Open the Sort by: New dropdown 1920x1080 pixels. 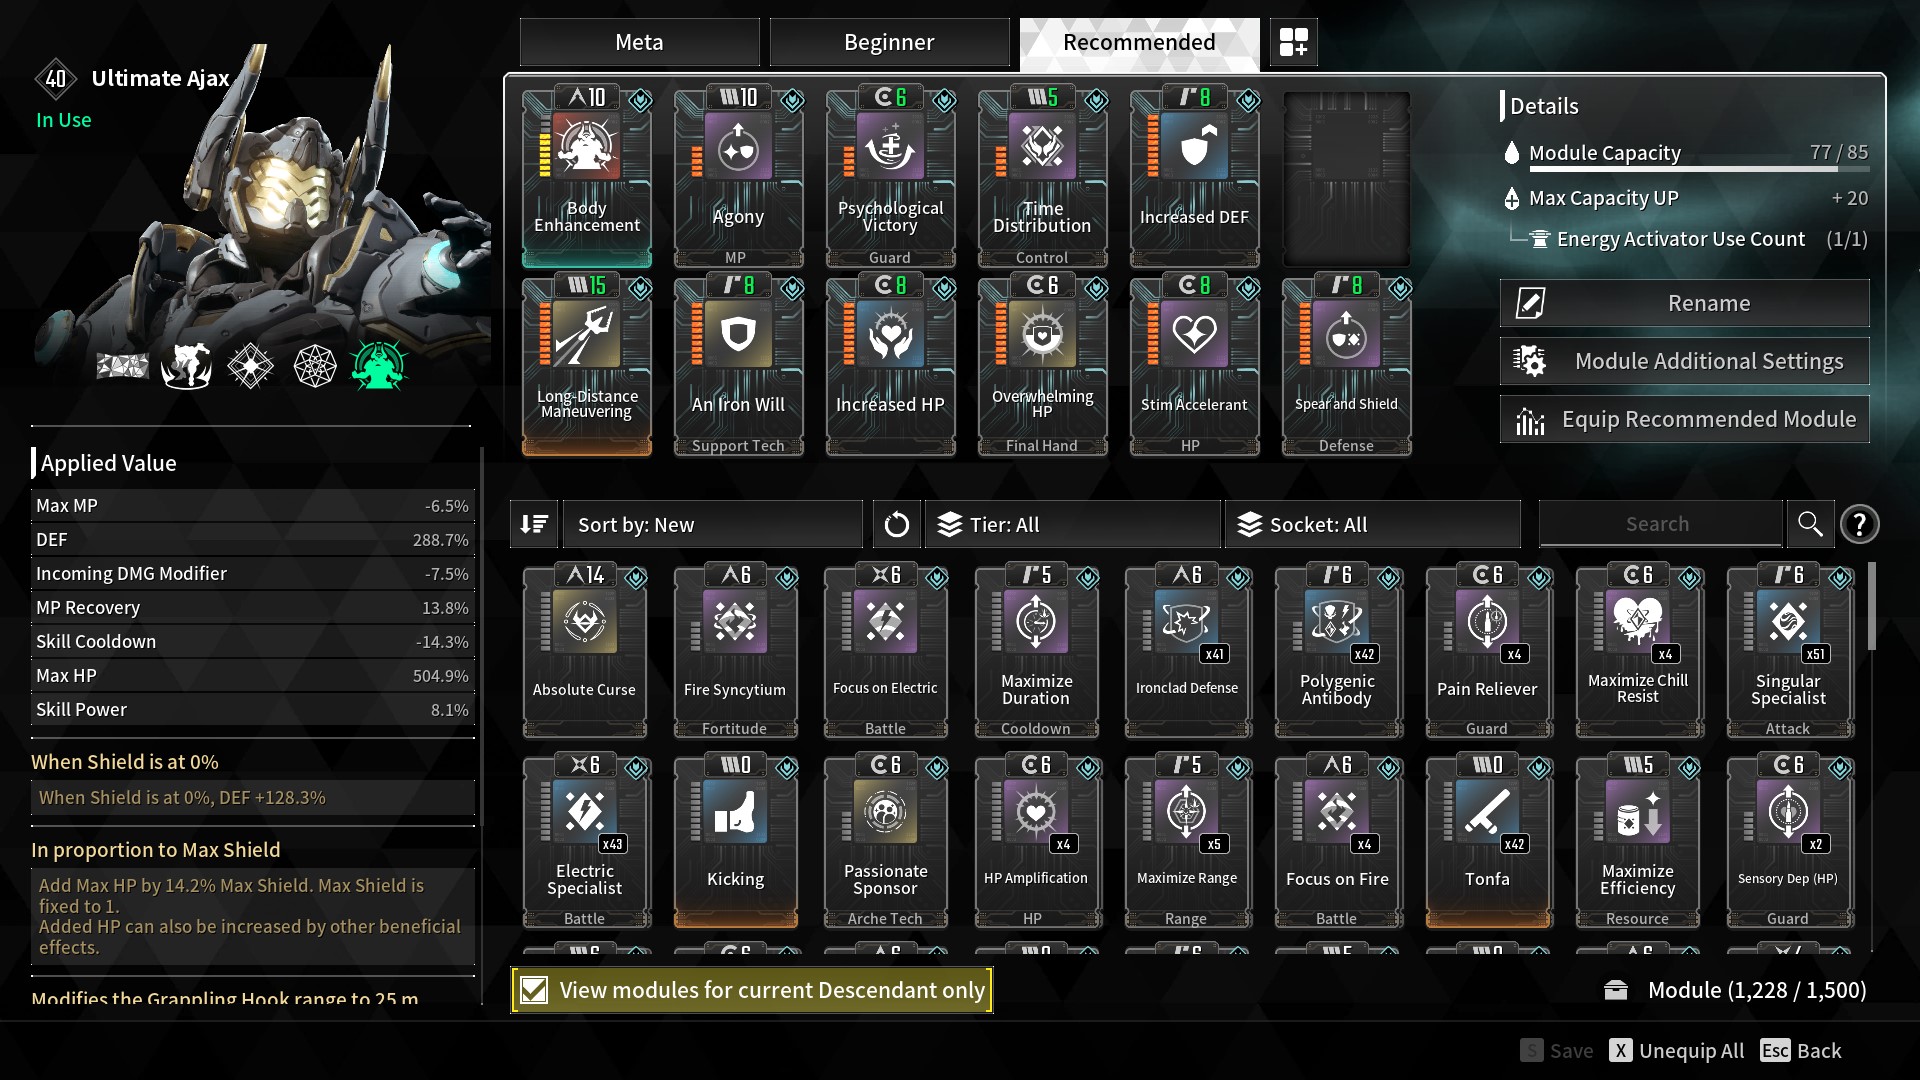click(713, 524)
